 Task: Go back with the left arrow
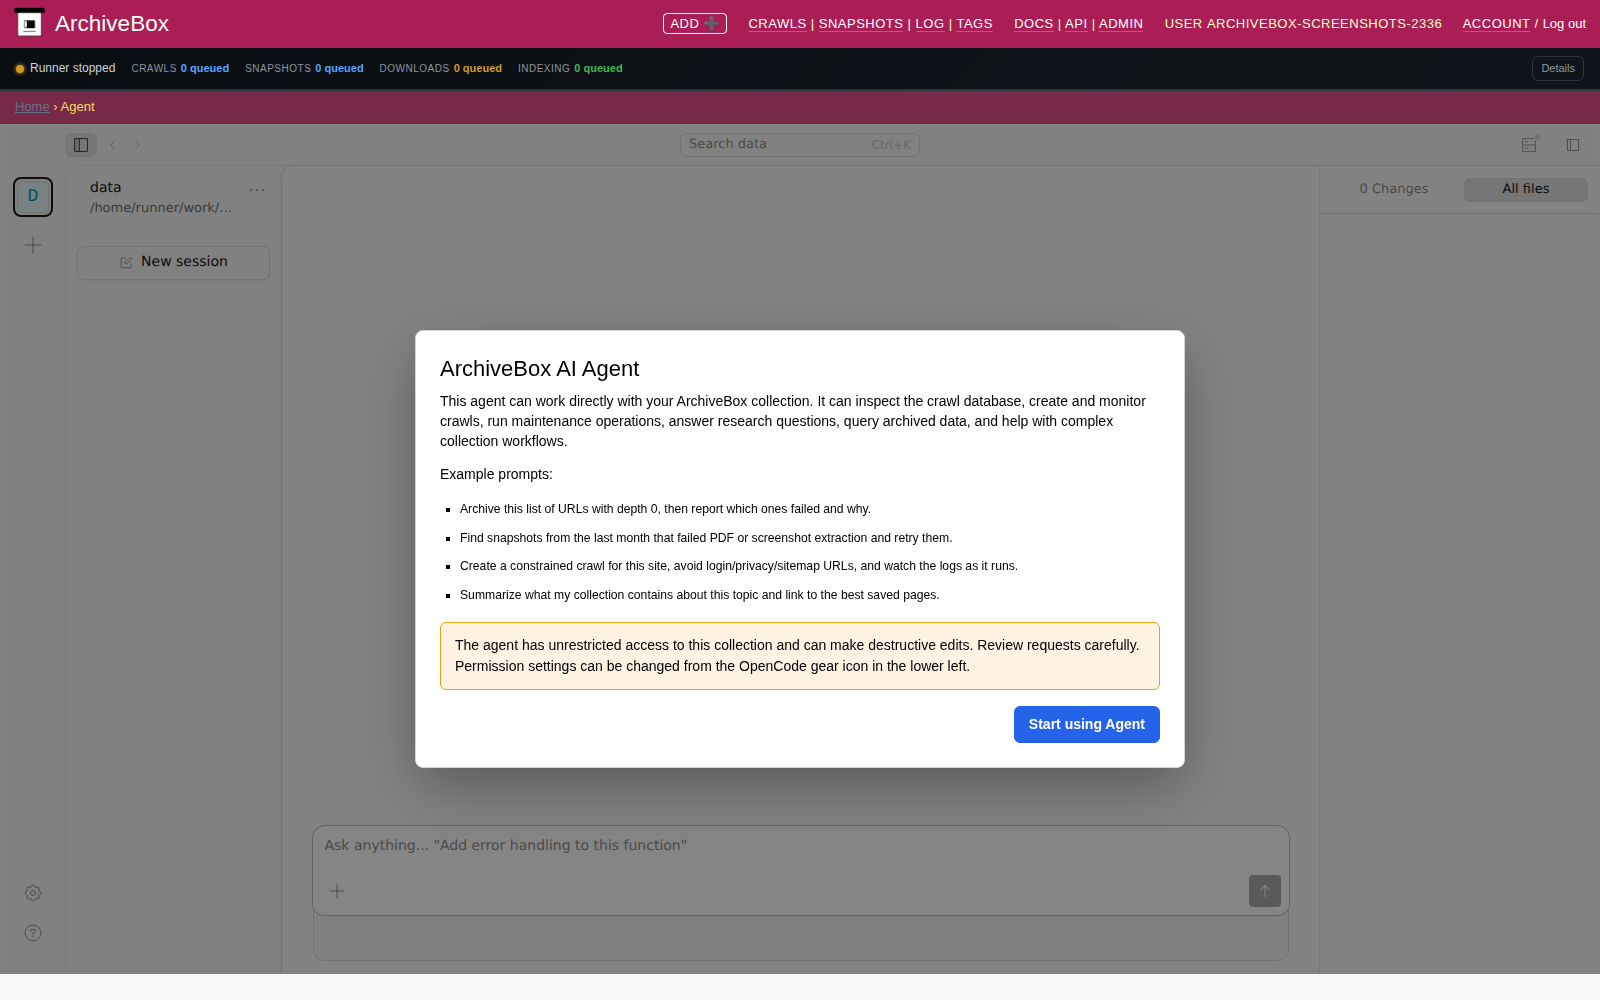(x=113, y=145)
